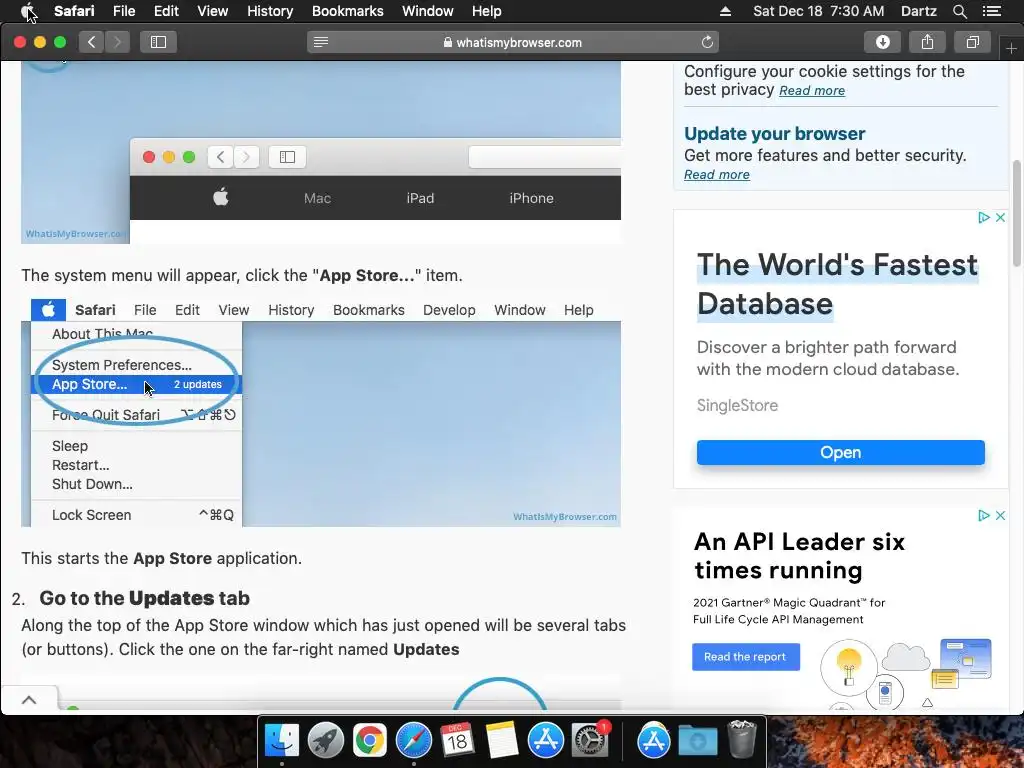Open Downloads folder in Dock

click(697, 741)
